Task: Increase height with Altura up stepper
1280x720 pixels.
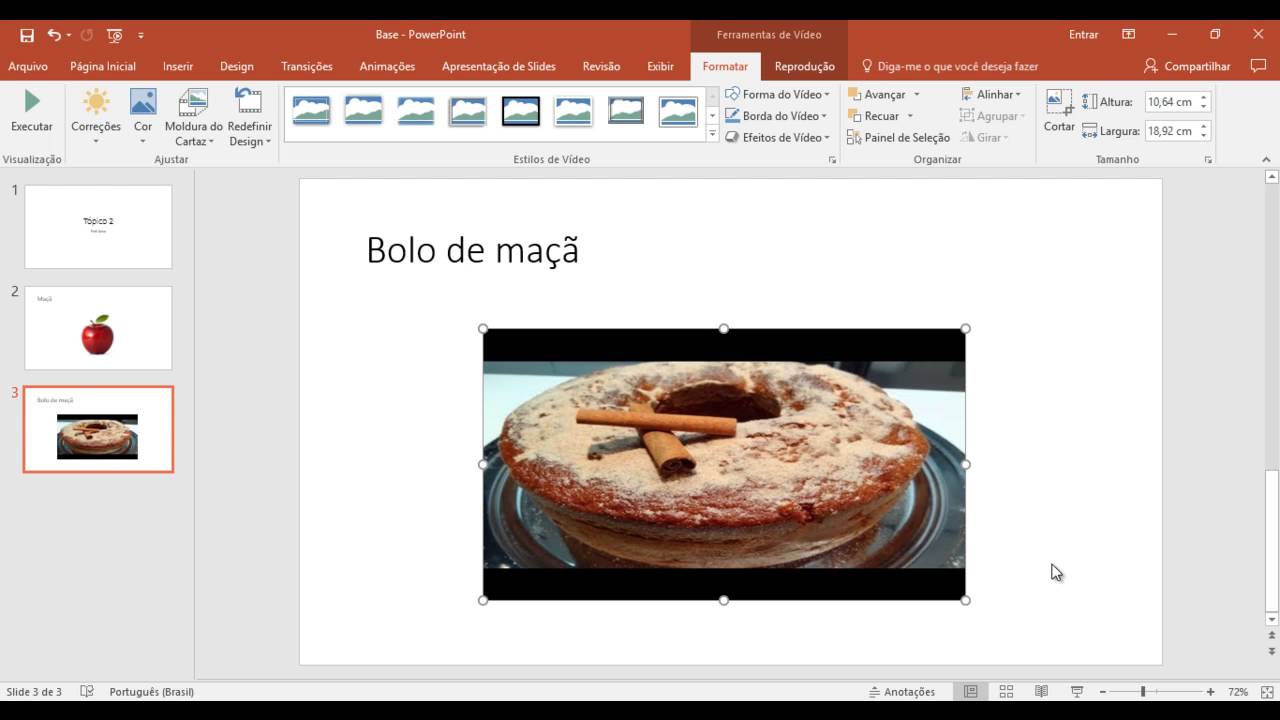Action: [x=1203, y=98]
